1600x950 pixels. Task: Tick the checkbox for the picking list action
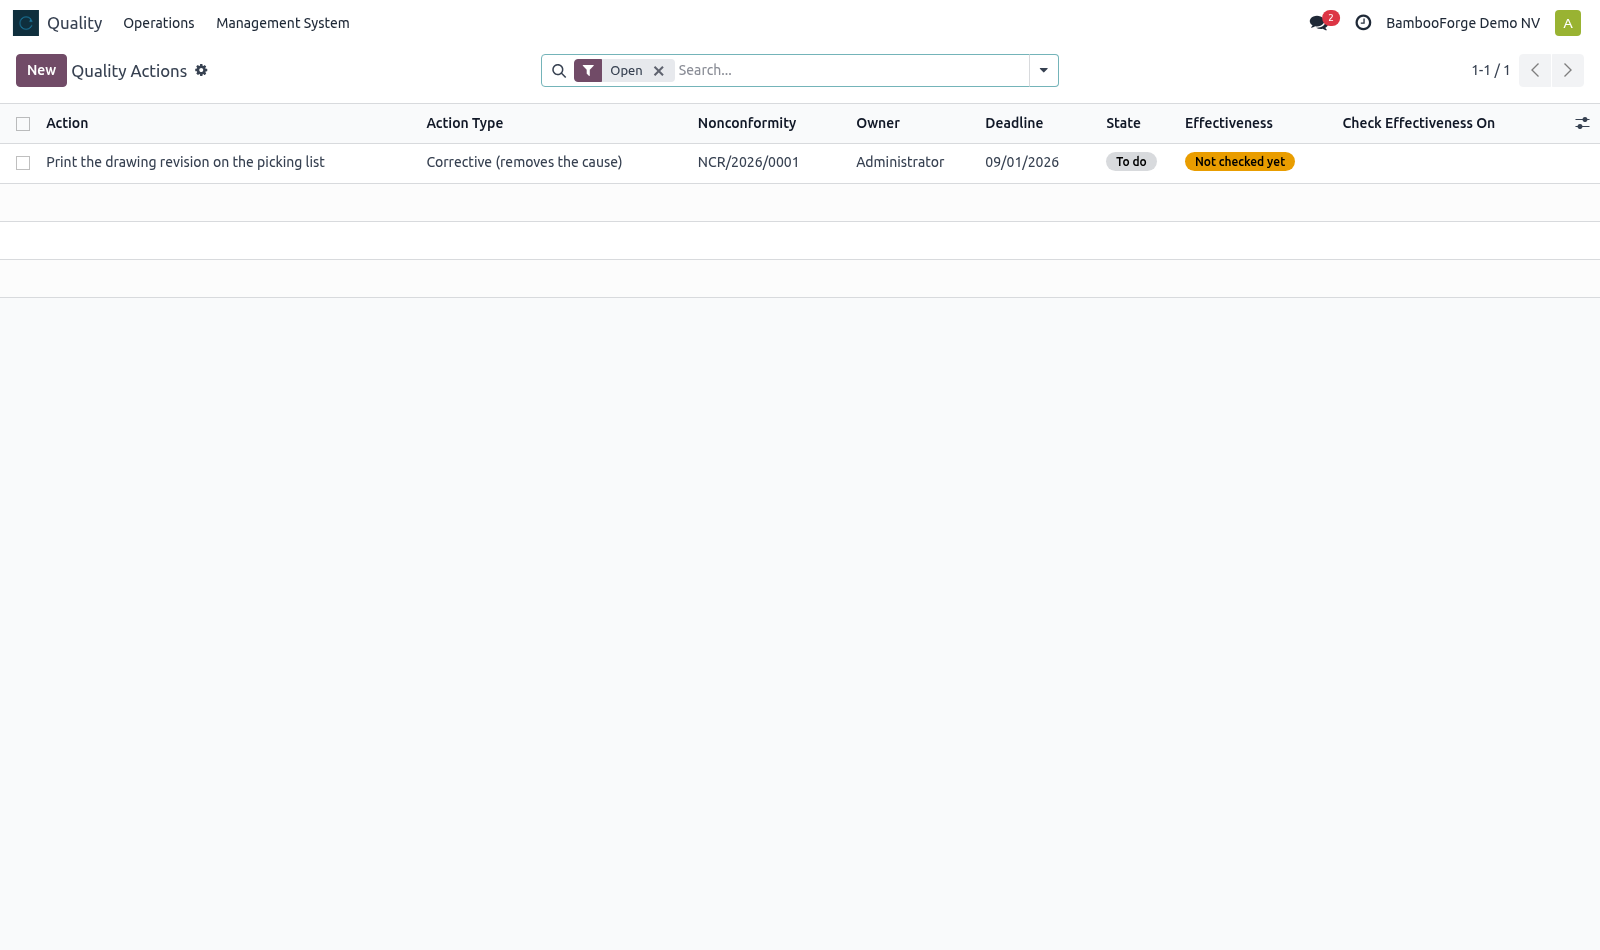point(23,163)
